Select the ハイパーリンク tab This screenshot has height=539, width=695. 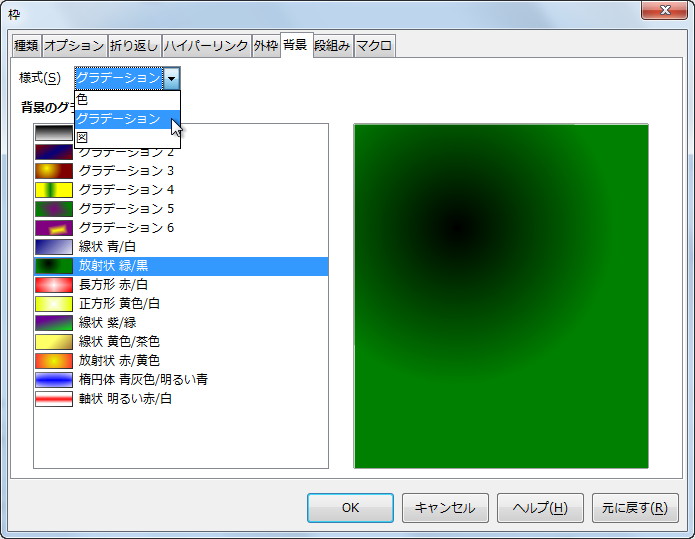coord(206,46)
